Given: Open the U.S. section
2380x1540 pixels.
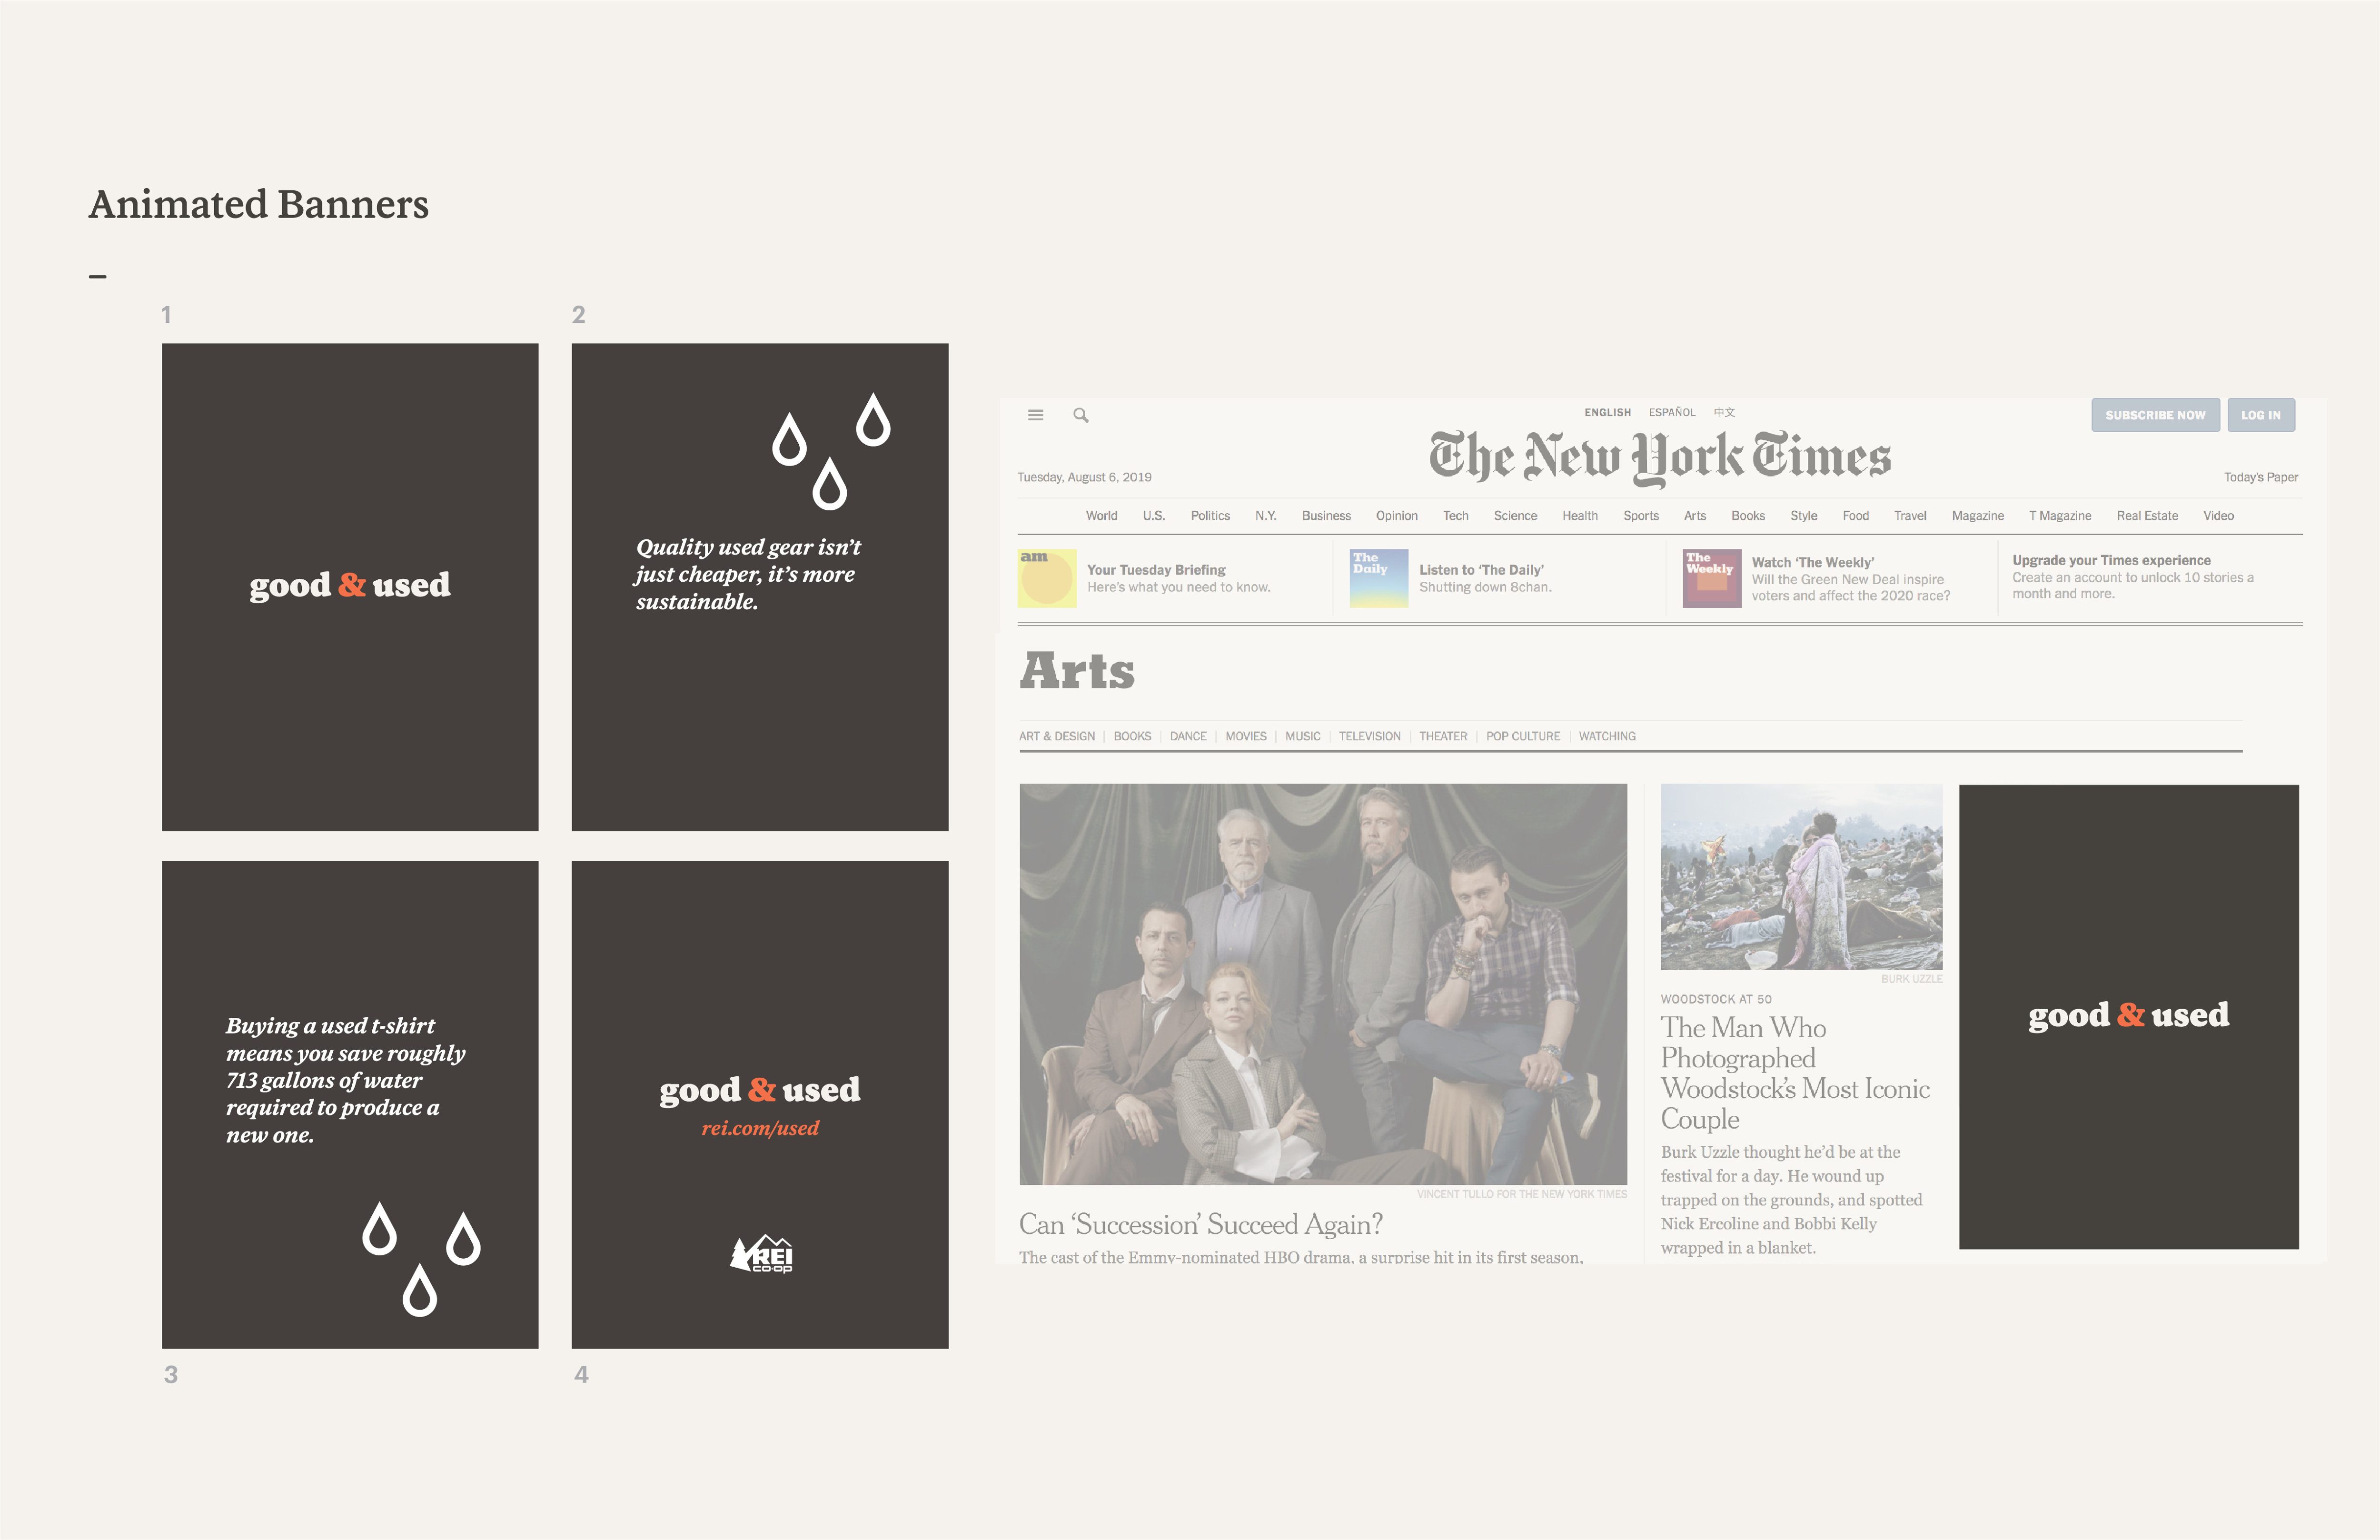Looking at the screenshot, I should click(x=1154, y=516).
